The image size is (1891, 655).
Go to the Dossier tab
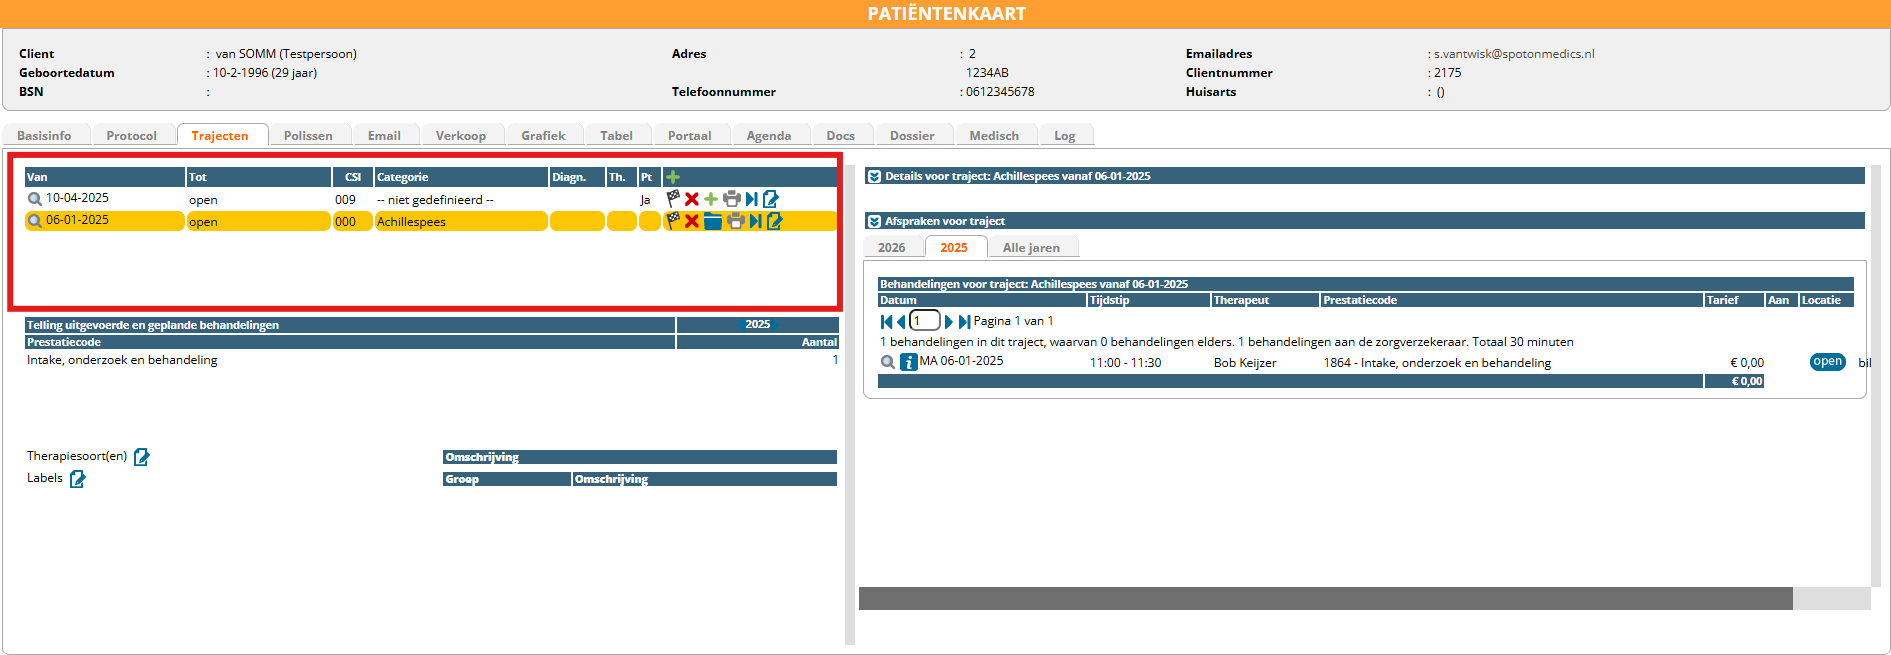pyautogui.click(x=911, y=135)
